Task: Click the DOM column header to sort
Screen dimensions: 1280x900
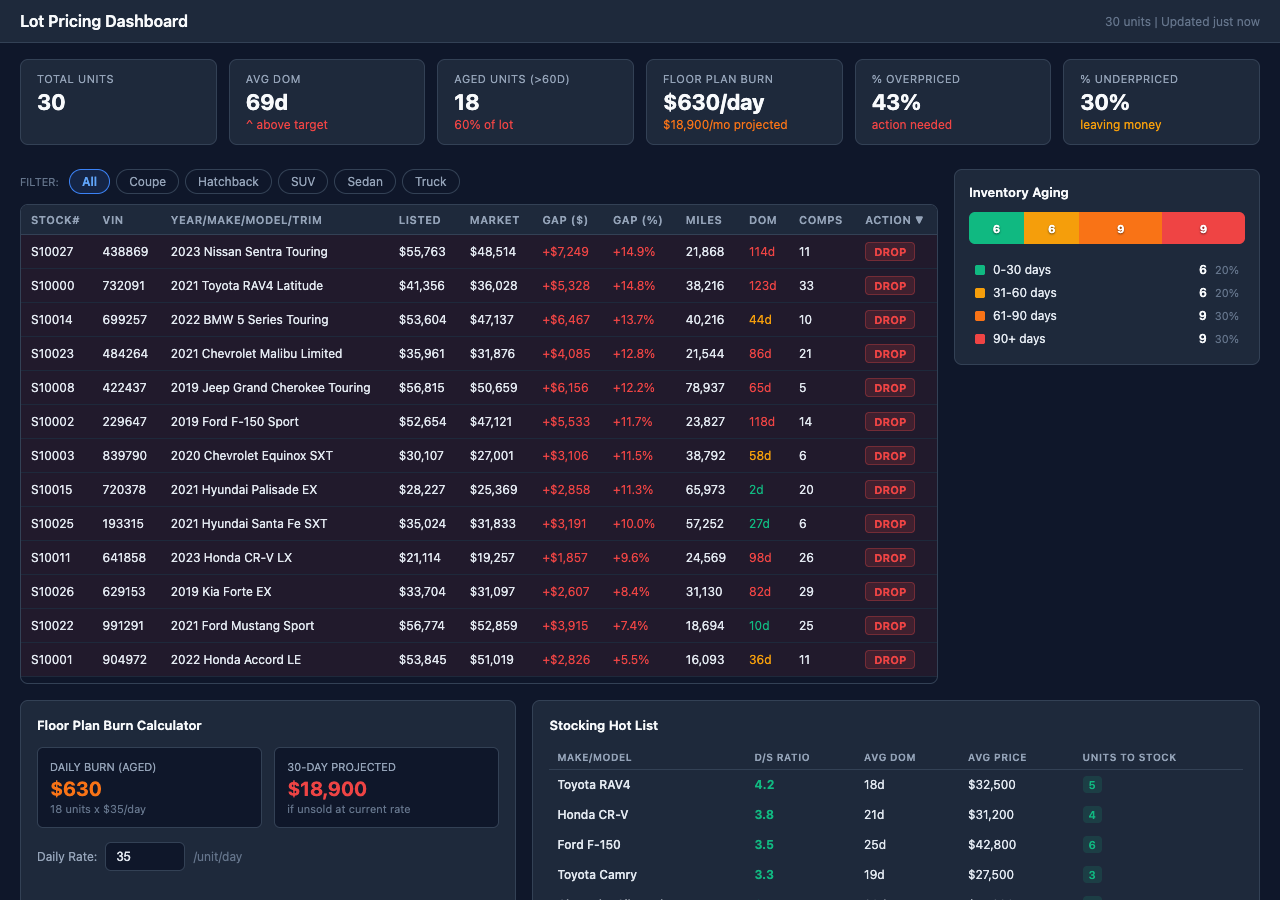Action: pos(762,219)
